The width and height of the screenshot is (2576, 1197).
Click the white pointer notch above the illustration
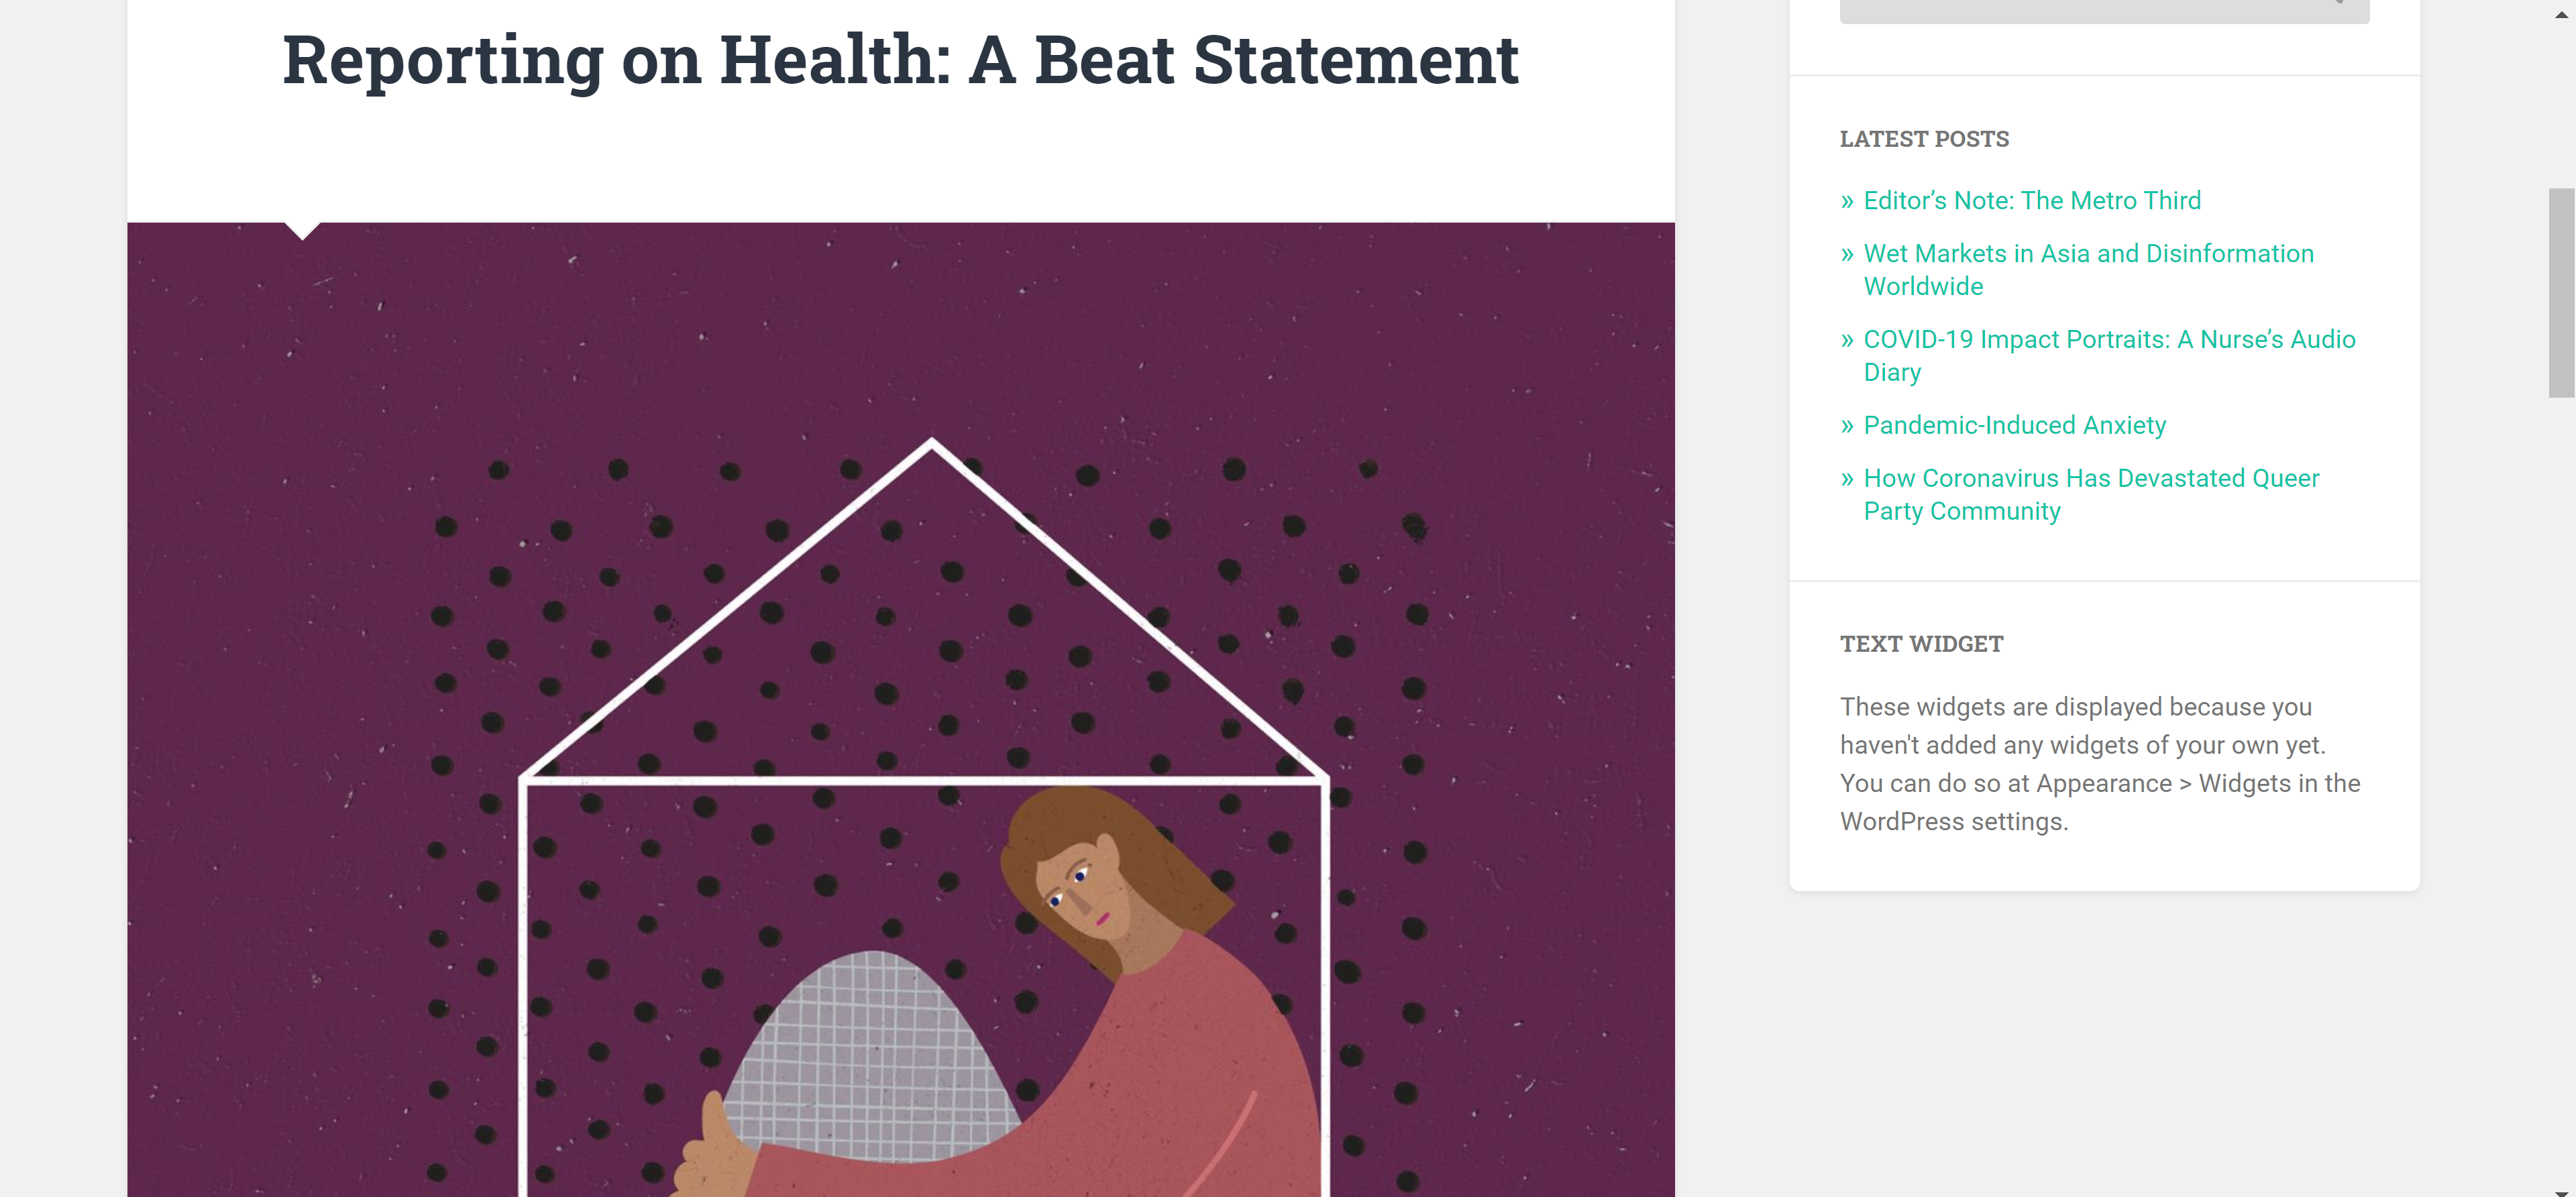pos(302,231)
